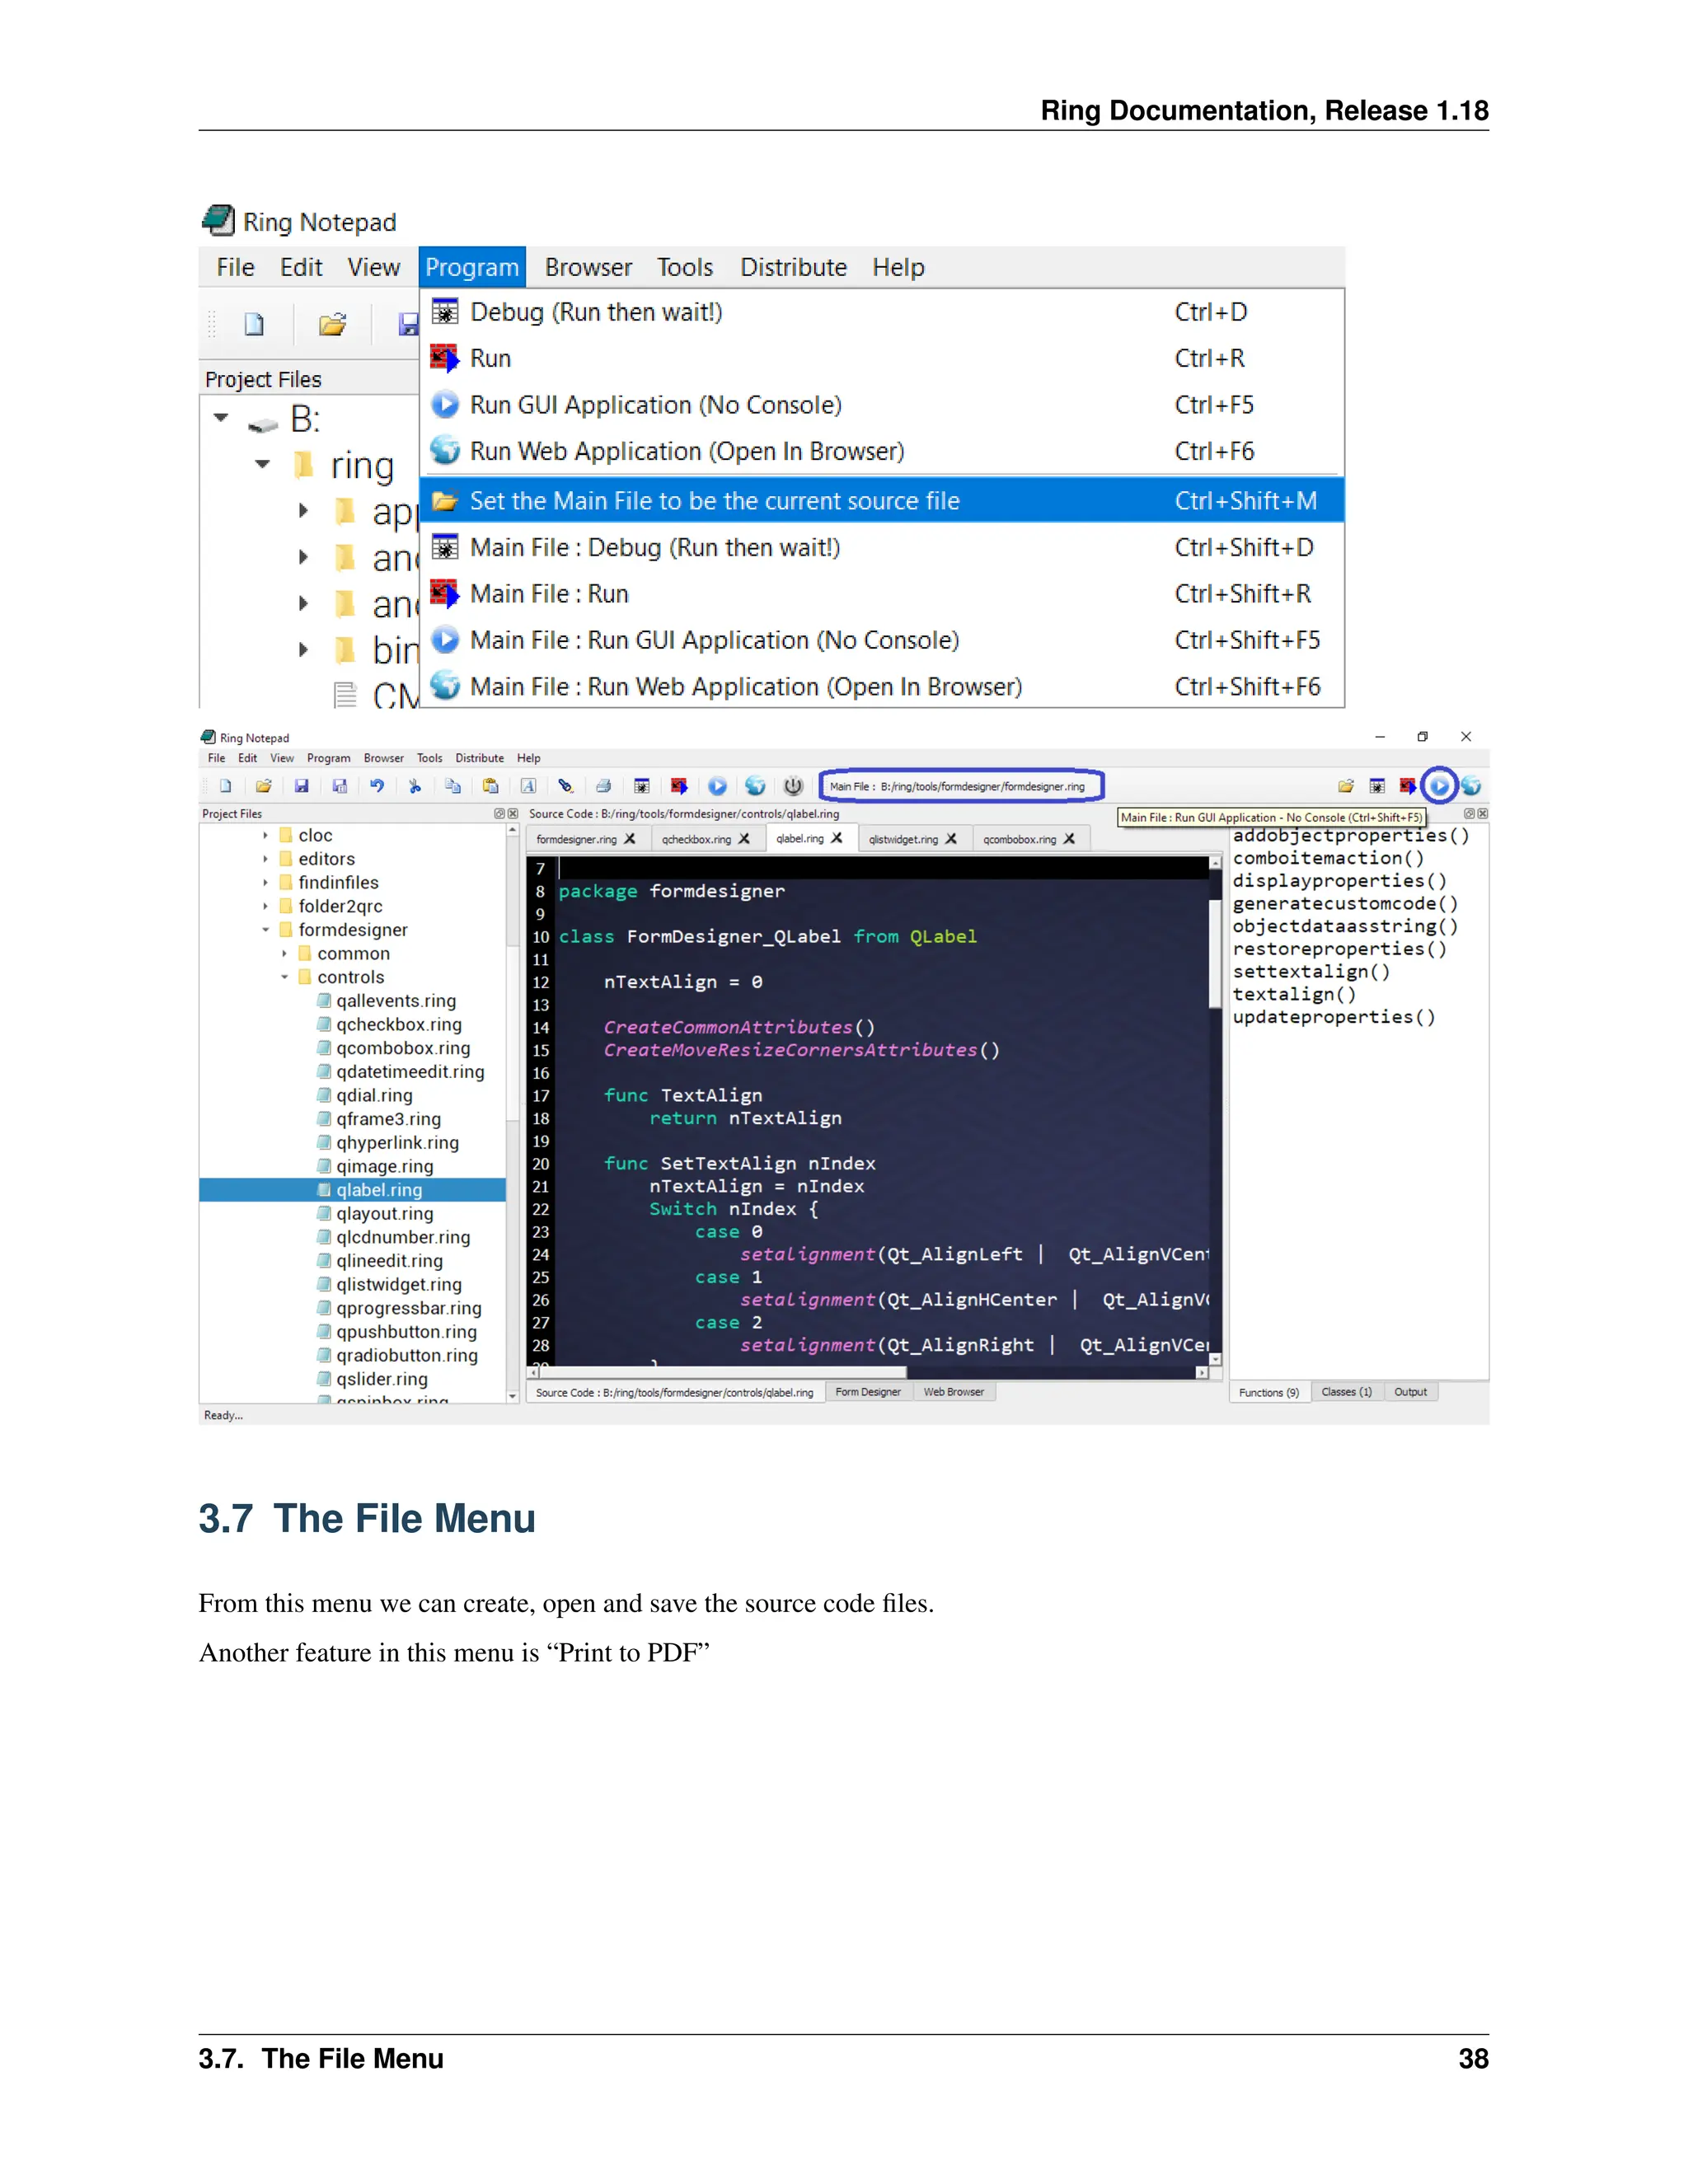Collapse the B: drive in the upper tree
This screenshot has height=2184, width=1688.
pos(221,417)
